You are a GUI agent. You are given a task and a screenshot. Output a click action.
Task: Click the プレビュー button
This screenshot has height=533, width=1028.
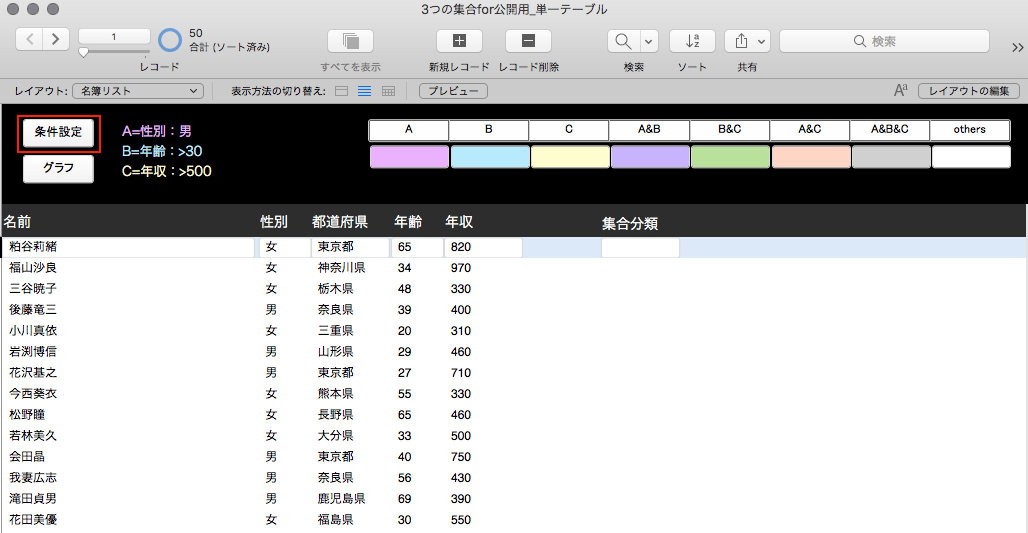[x=453, y=91]
